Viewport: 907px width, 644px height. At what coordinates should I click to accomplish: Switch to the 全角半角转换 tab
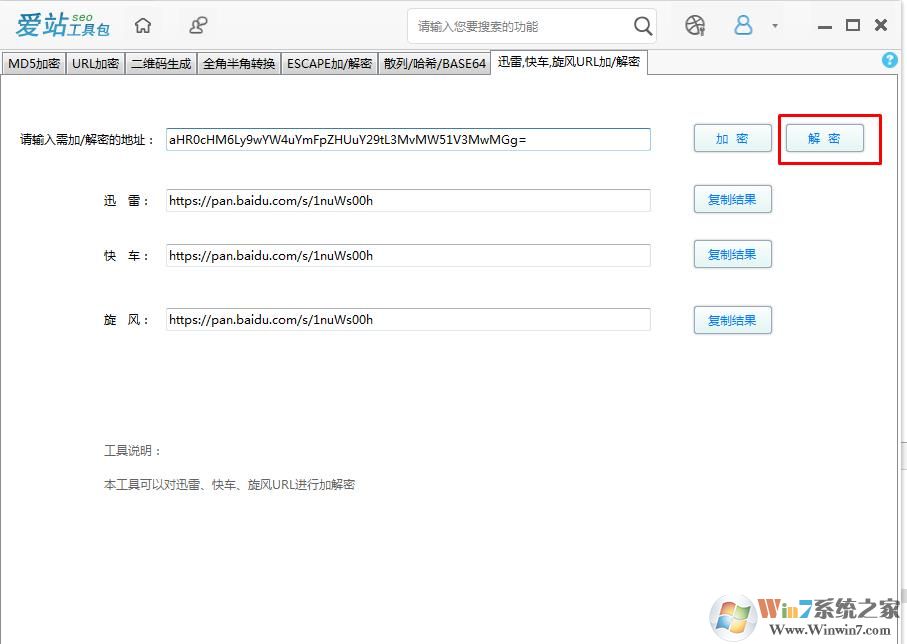[237, 63]
